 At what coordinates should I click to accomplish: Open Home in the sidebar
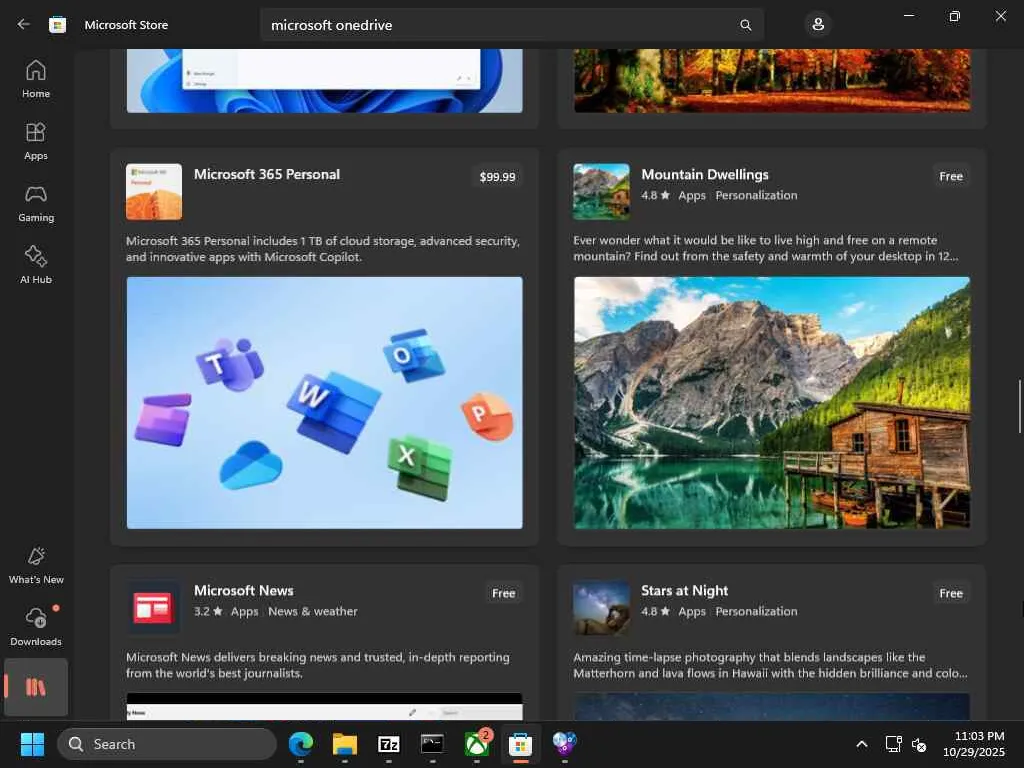(x=36, y=79)
